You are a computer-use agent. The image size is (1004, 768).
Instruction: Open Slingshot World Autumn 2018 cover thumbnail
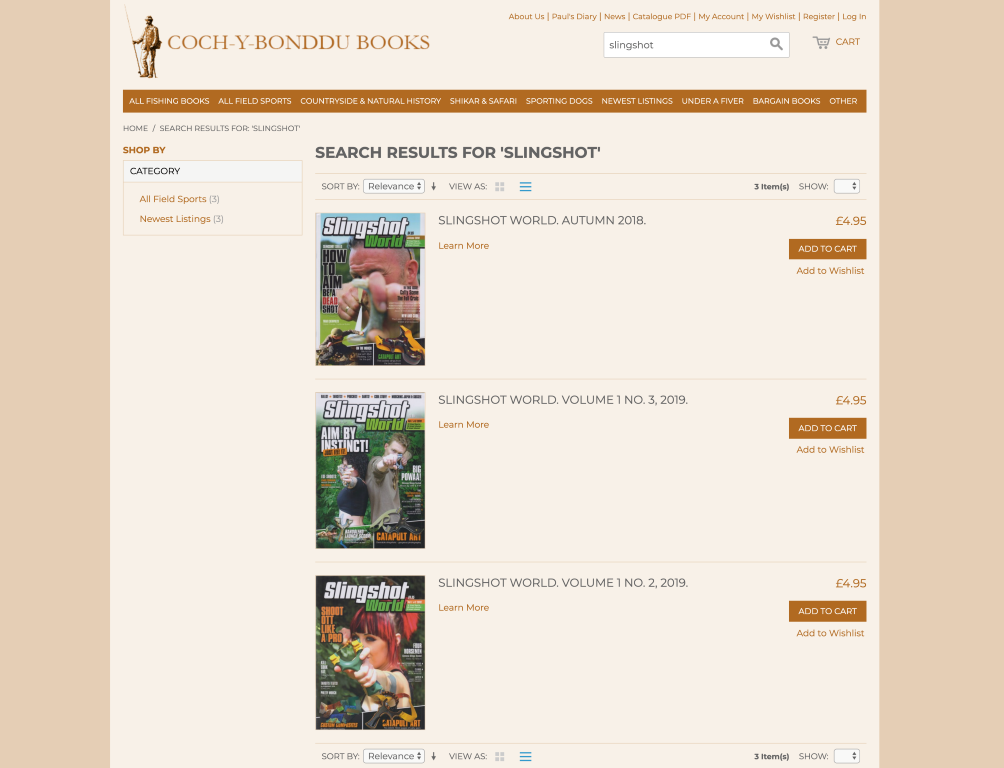370,290
